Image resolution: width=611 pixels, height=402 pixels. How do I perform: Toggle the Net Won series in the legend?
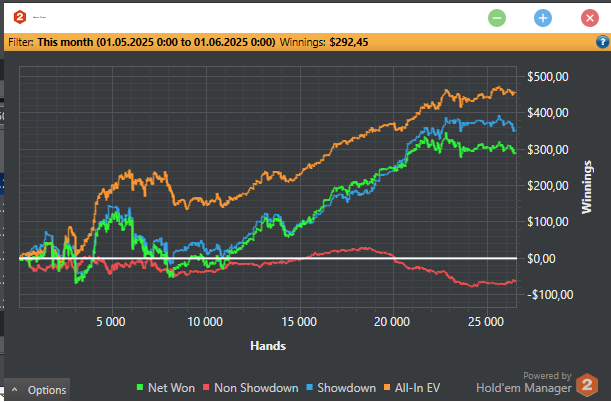[x=166, y=388]
